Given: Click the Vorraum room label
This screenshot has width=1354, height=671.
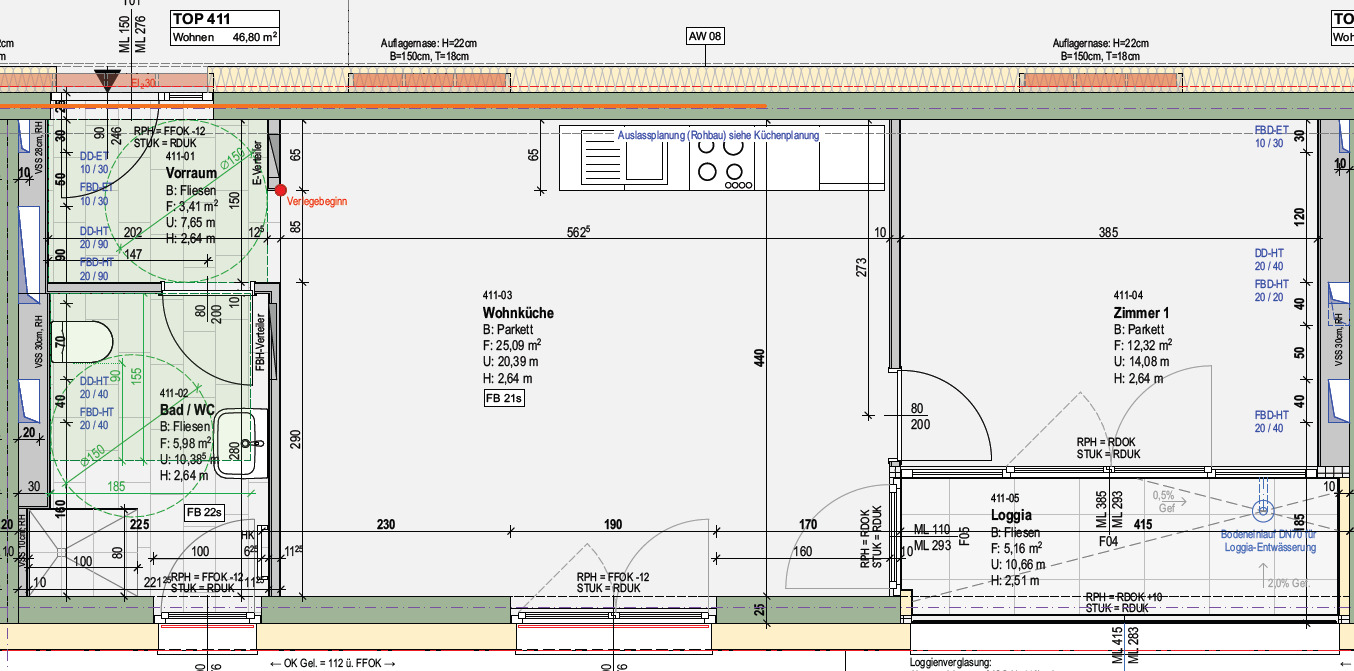Looking at the screenshot, I should (x=191, y=173).
